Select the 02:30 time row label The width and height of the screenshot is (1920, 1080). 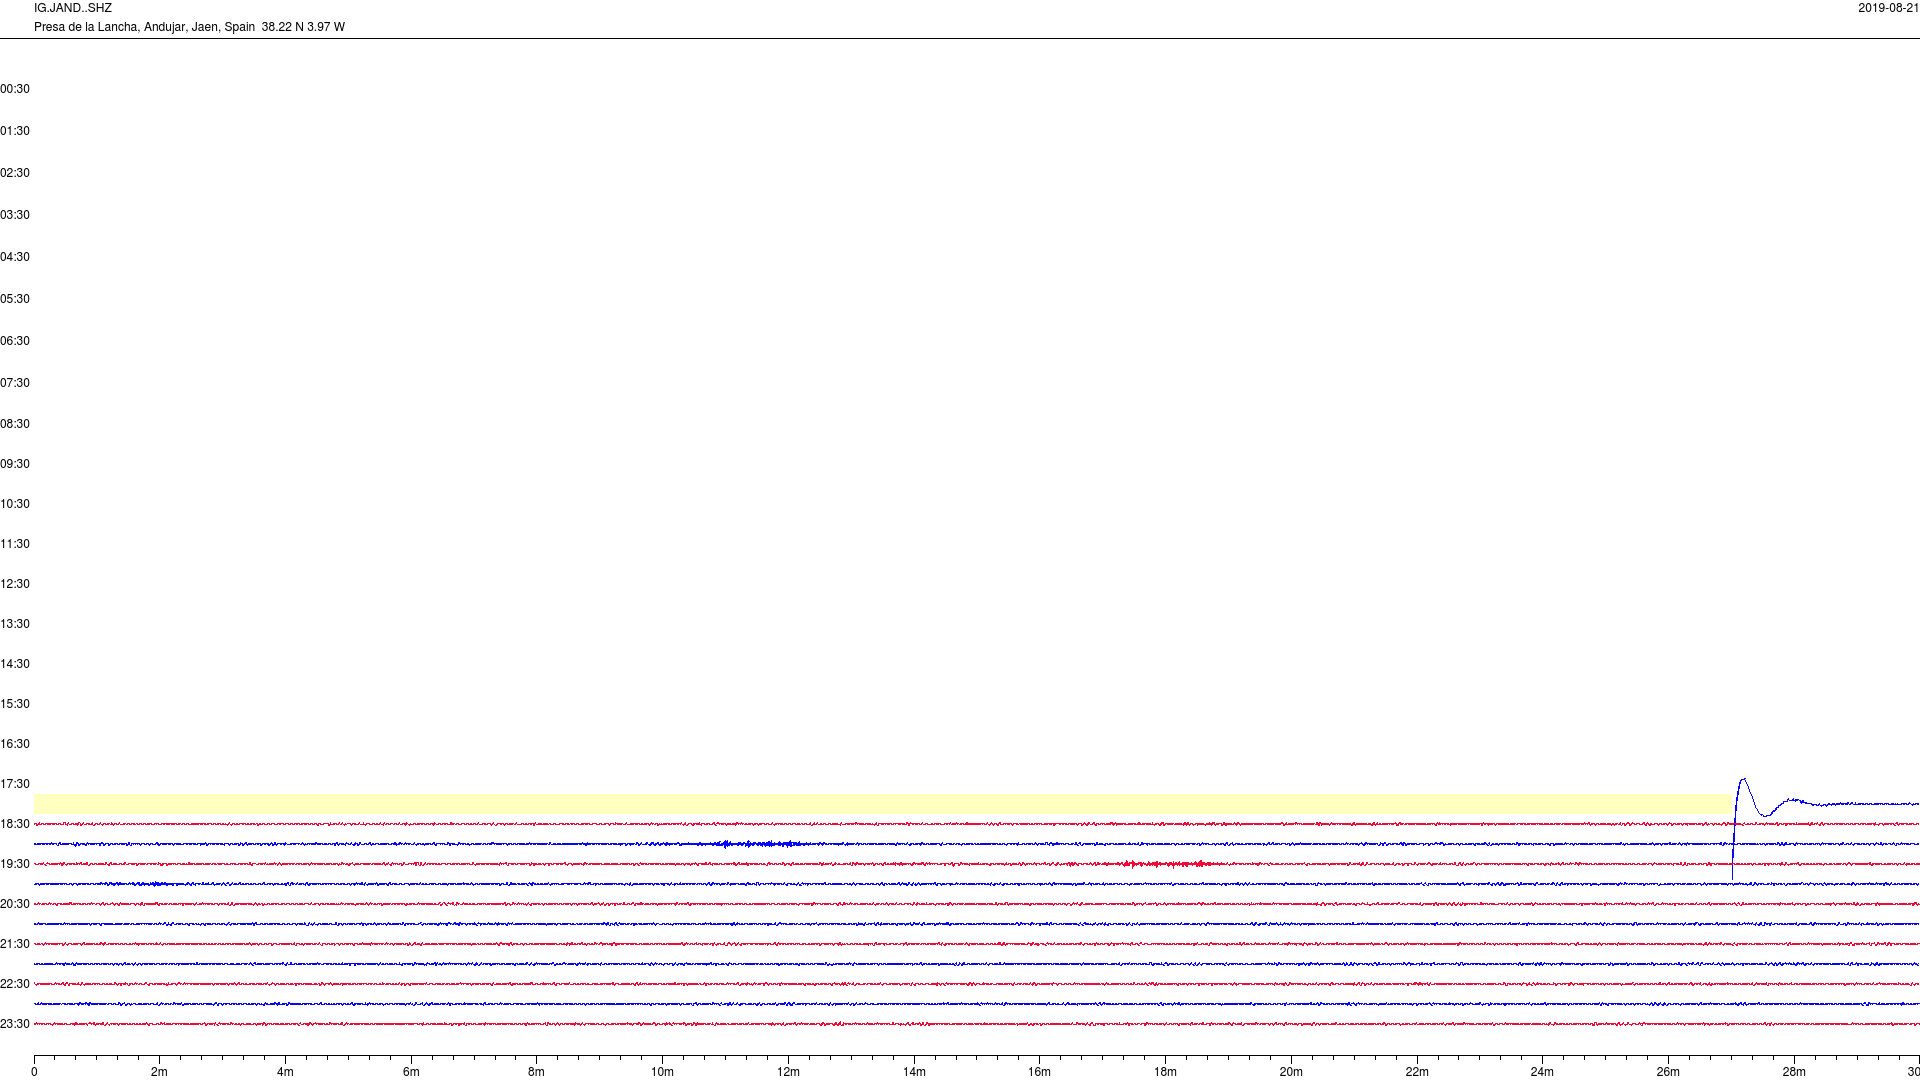15,173
